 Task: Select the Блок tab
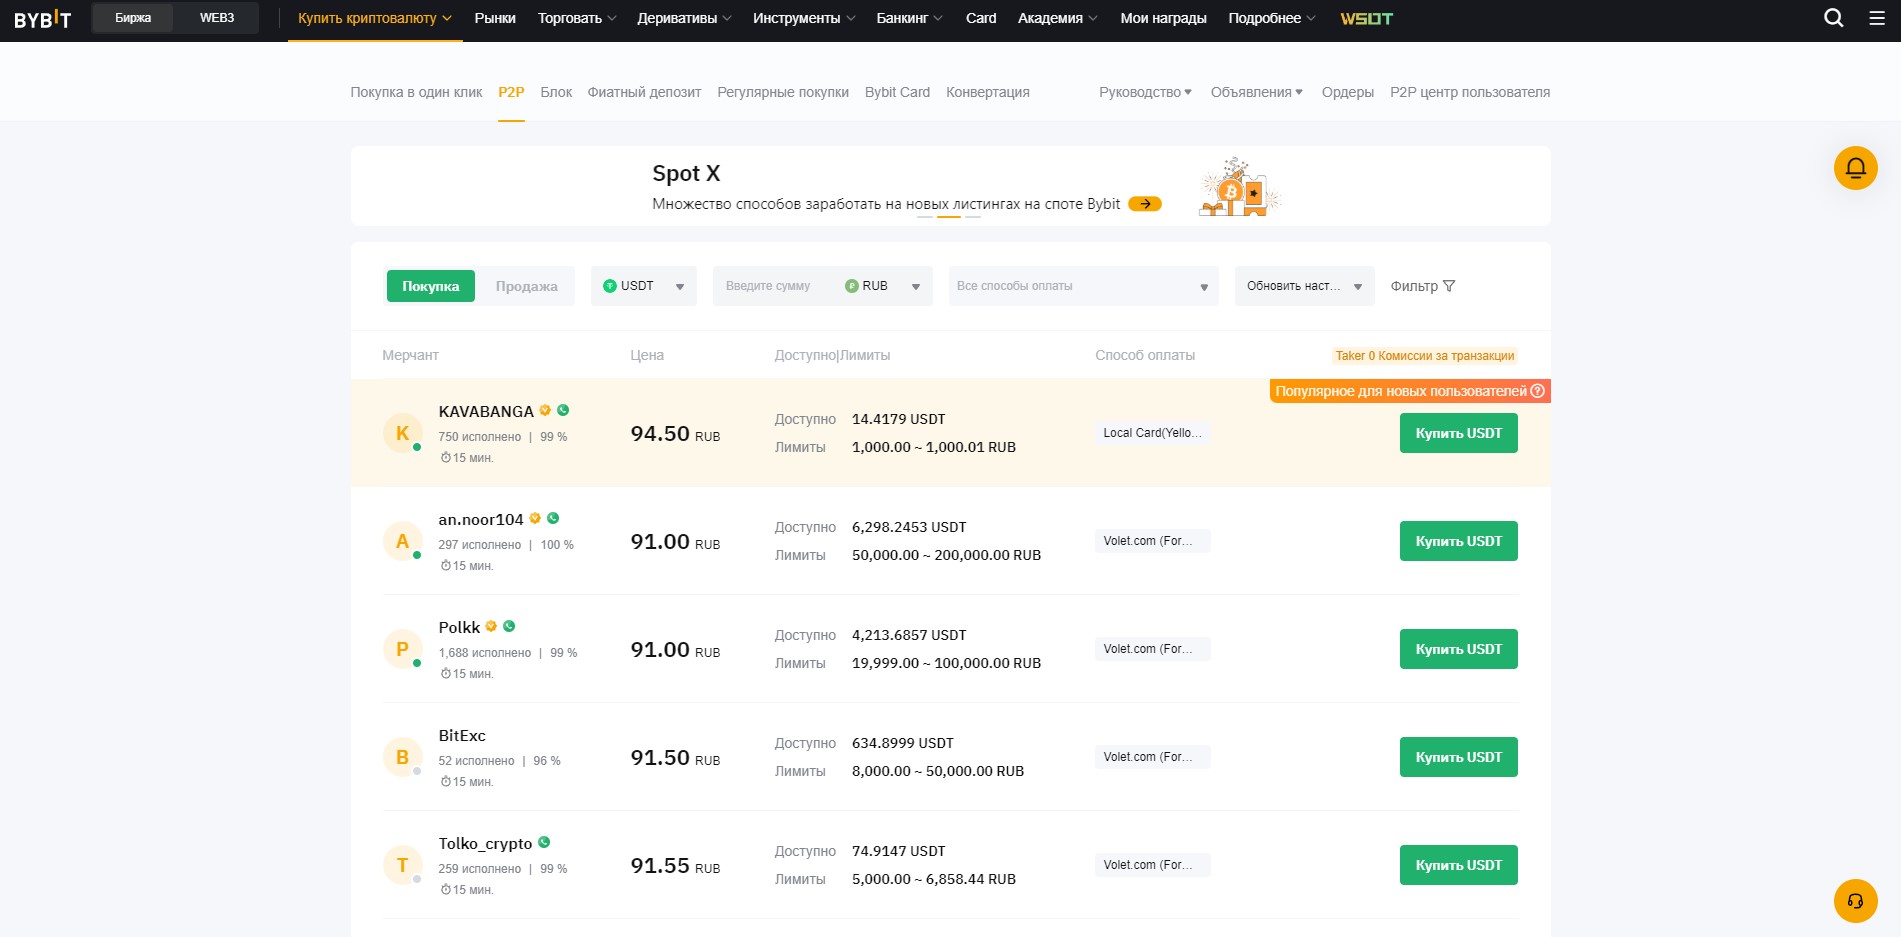click(x=556, y=92)
